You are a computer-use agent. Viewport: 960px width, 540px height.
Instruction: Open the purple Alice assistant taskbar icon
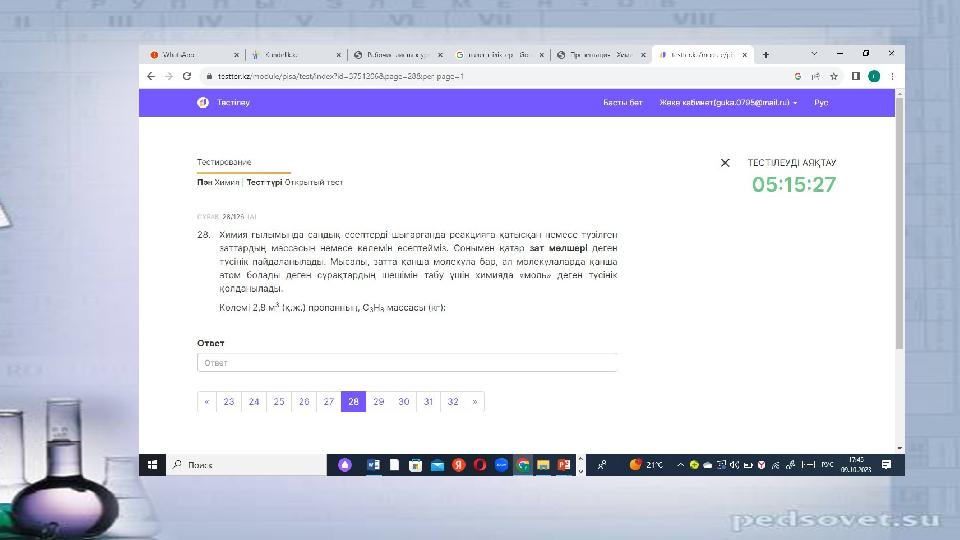[x=345, y=465]
